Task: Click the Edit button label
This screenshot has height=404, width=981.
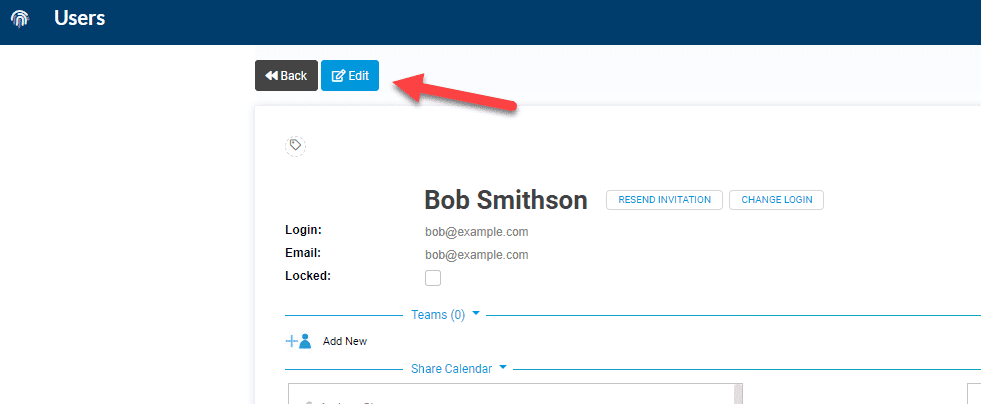Action: pos(358,76)
